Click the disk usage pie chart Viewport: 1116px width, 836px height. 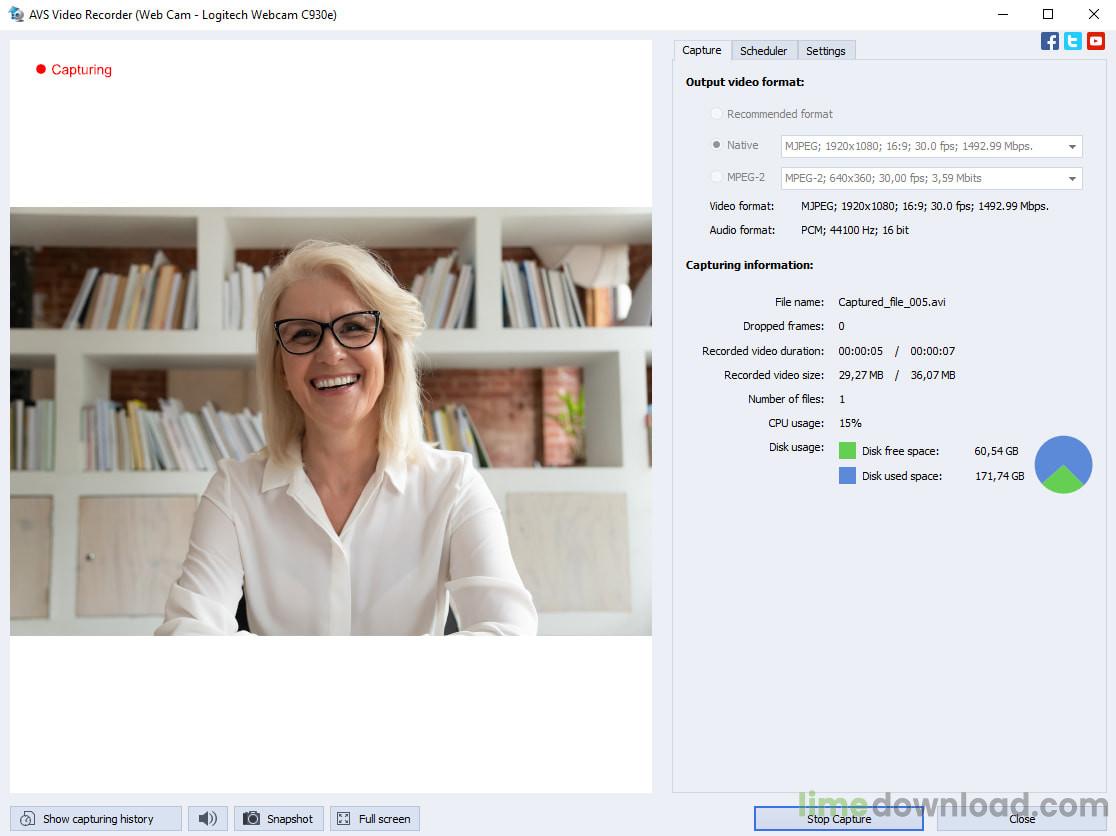point(1063,465)
